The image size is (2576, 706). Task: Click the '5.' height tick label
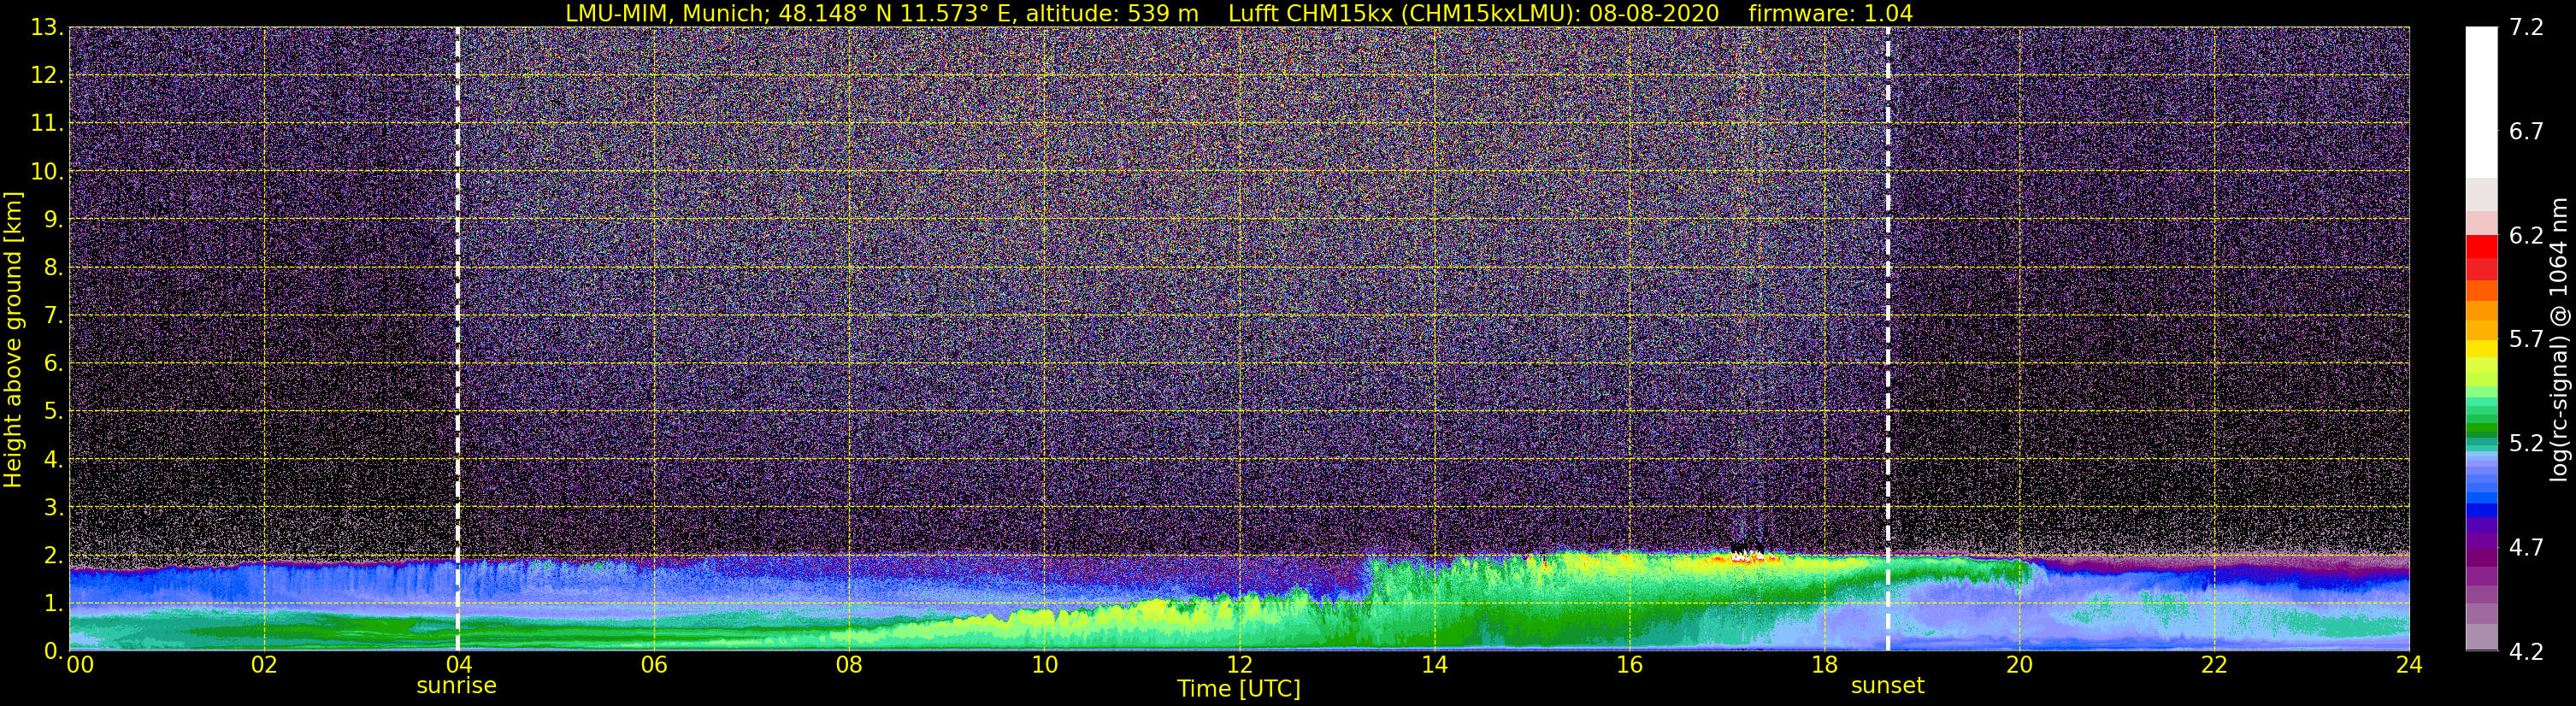(54, 411)
